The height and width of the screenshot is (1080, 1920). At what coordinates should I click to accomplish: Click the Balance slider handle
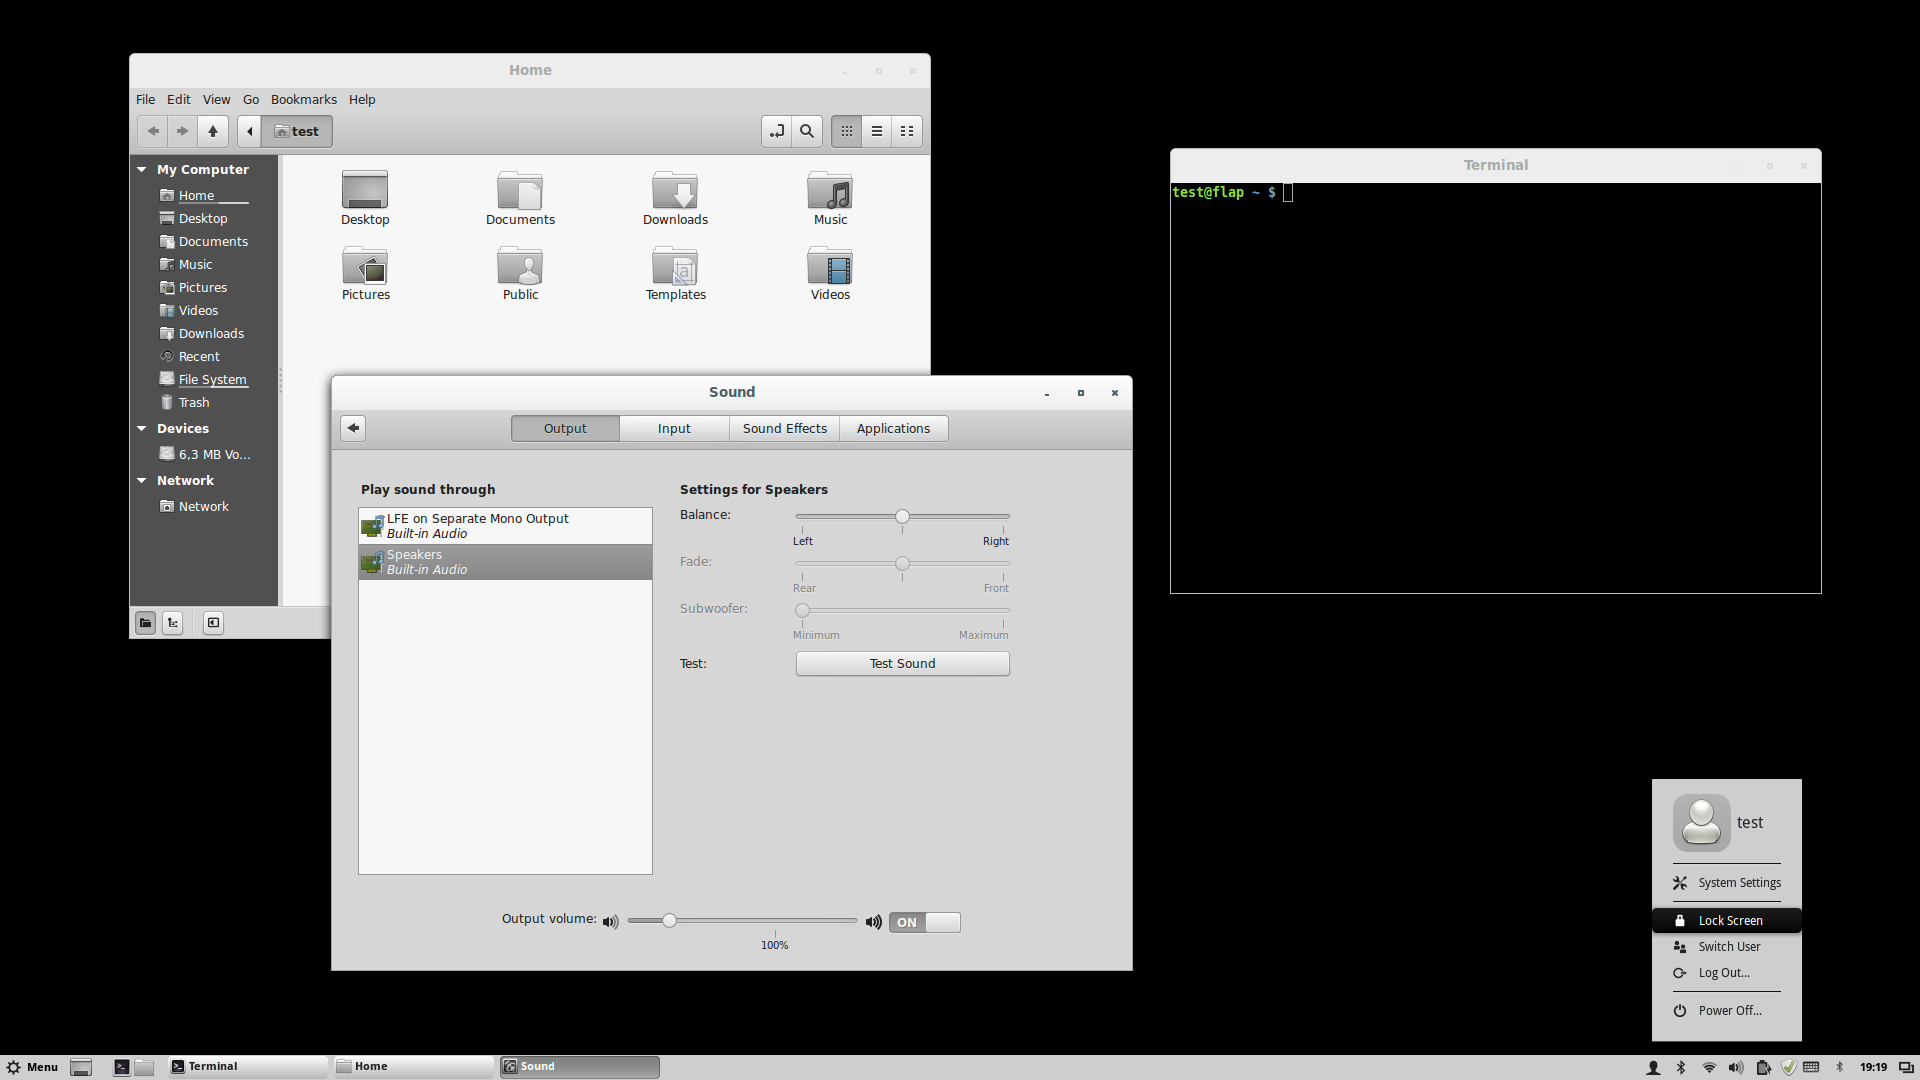(902, 517)
